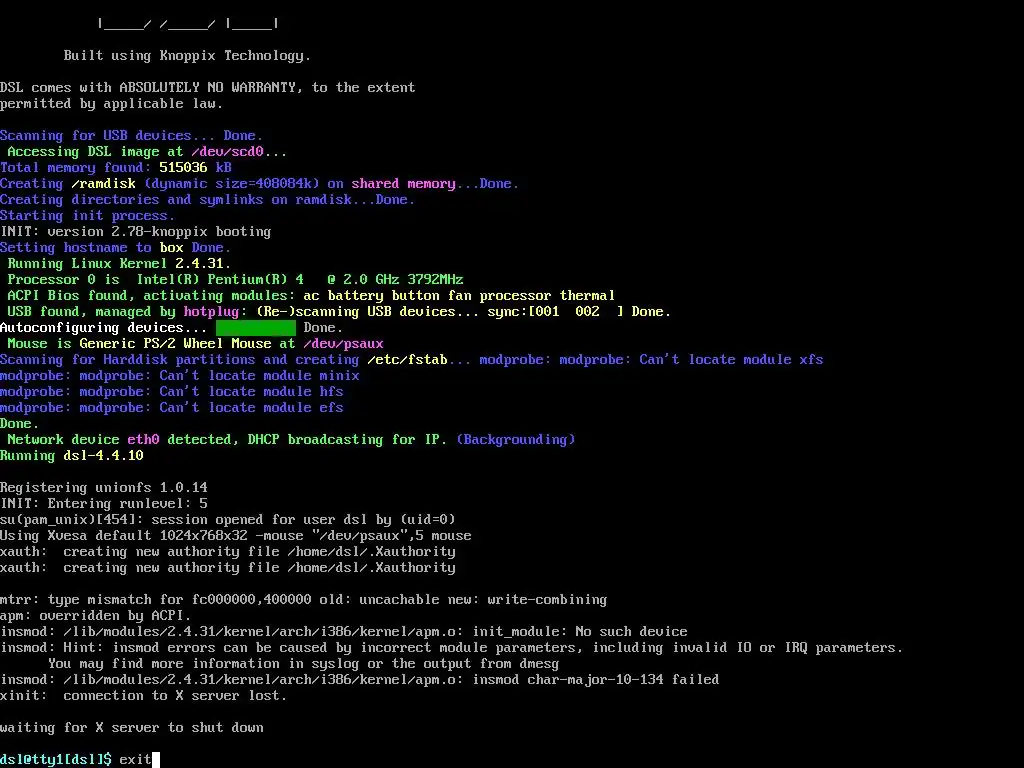
Task: Select memory value "515036 kB"
Action: (x=195, y=167)
